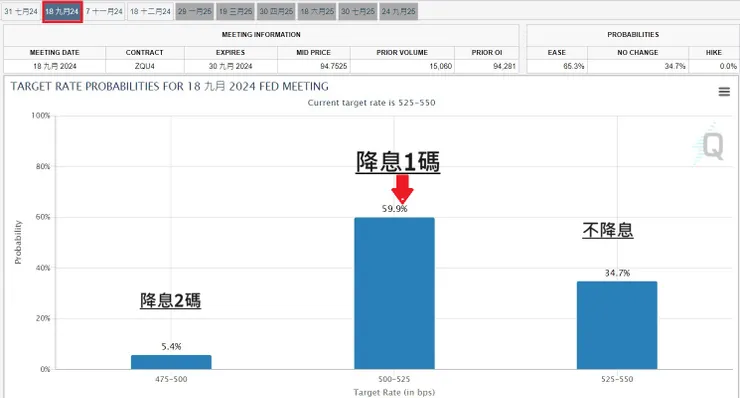Image resolution: width=740 pixels, height=398 pixels.
Task: Click the Target Rate (in bps) axis title
Action: click(394, 392)
